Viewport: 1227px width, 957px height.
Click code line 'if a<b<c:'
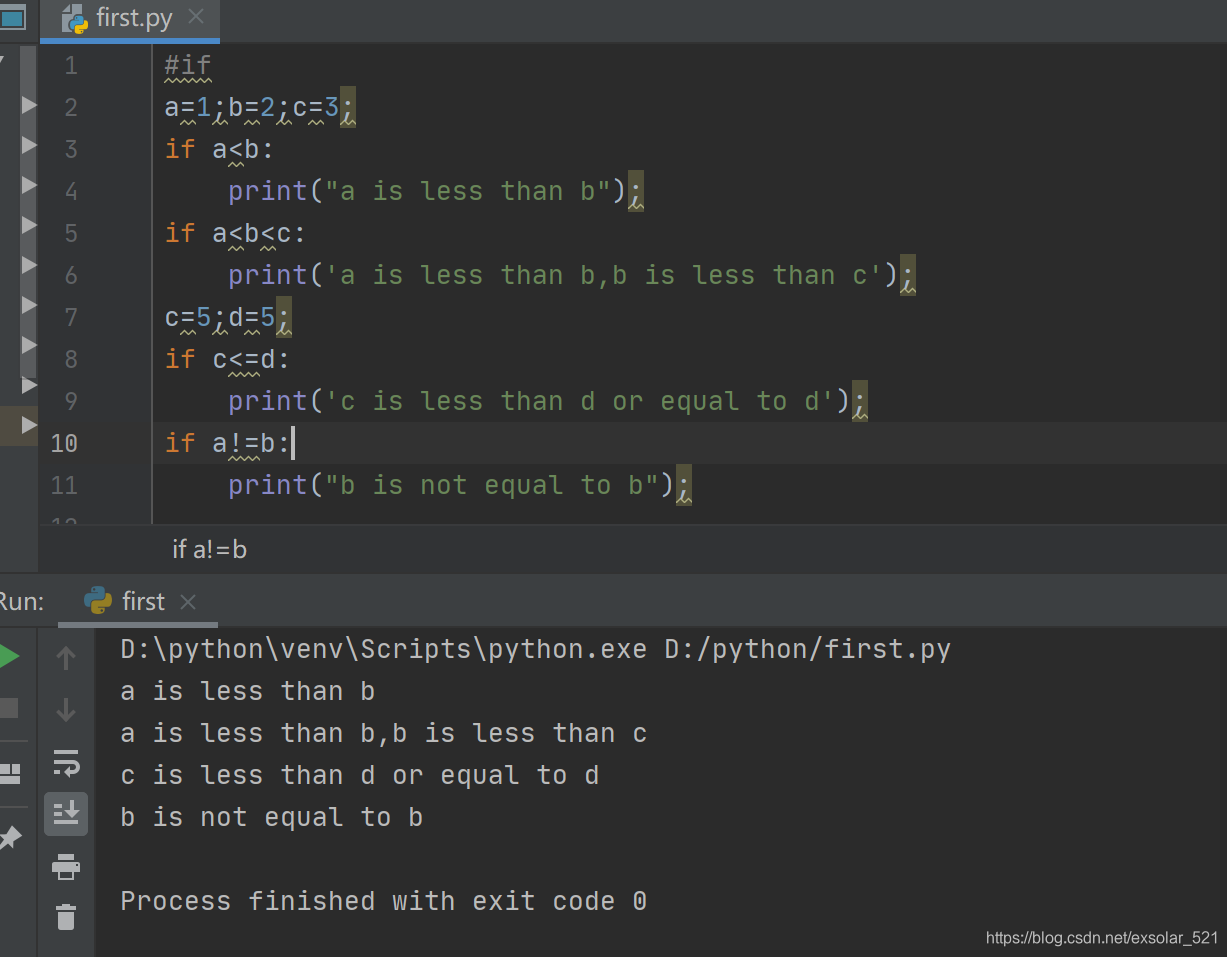pos(235,233)
